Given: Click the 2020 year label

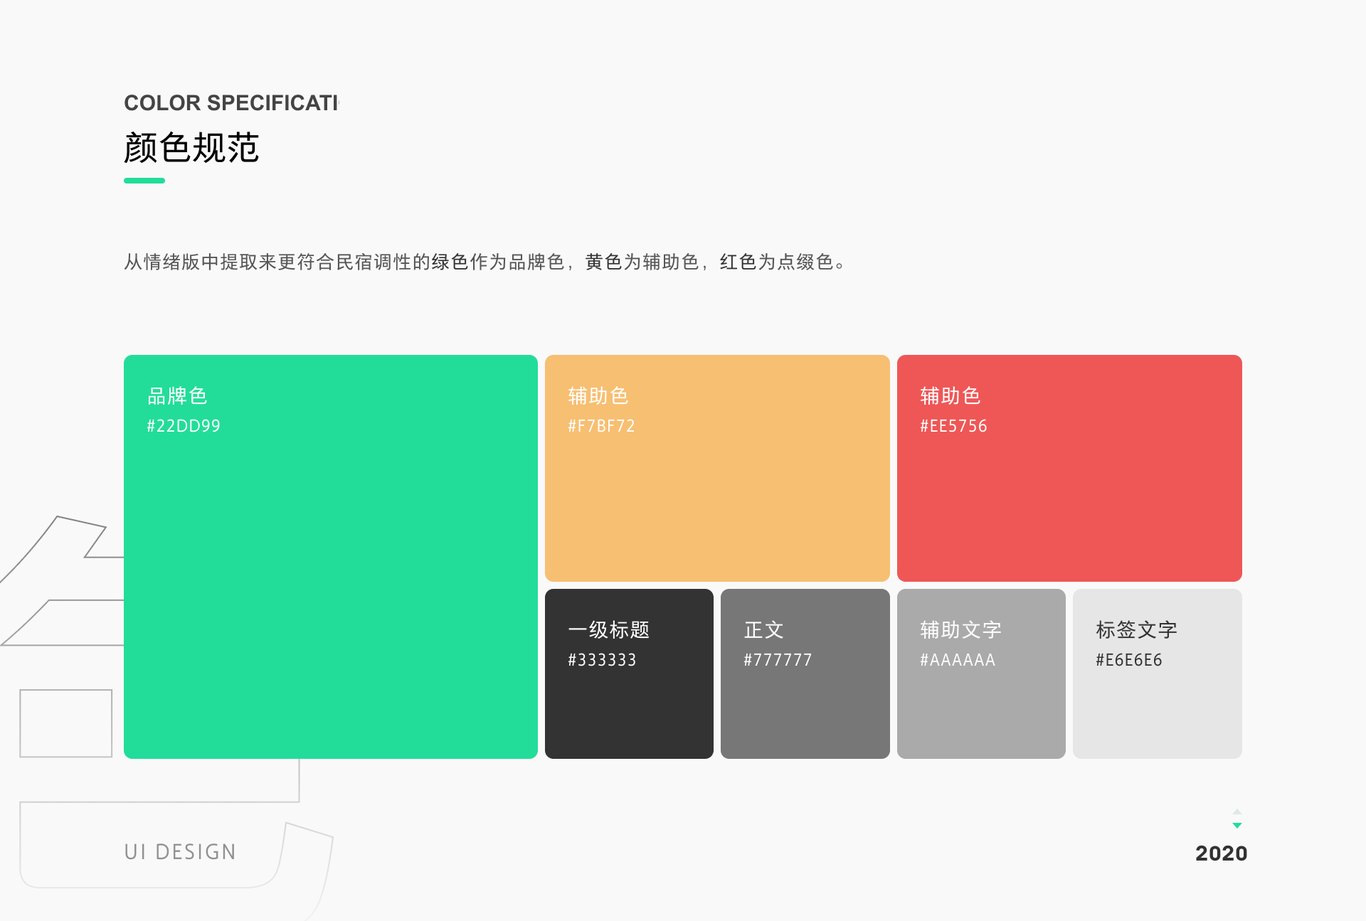Looking at the screenshot, I should click(x=1221, y=853).
